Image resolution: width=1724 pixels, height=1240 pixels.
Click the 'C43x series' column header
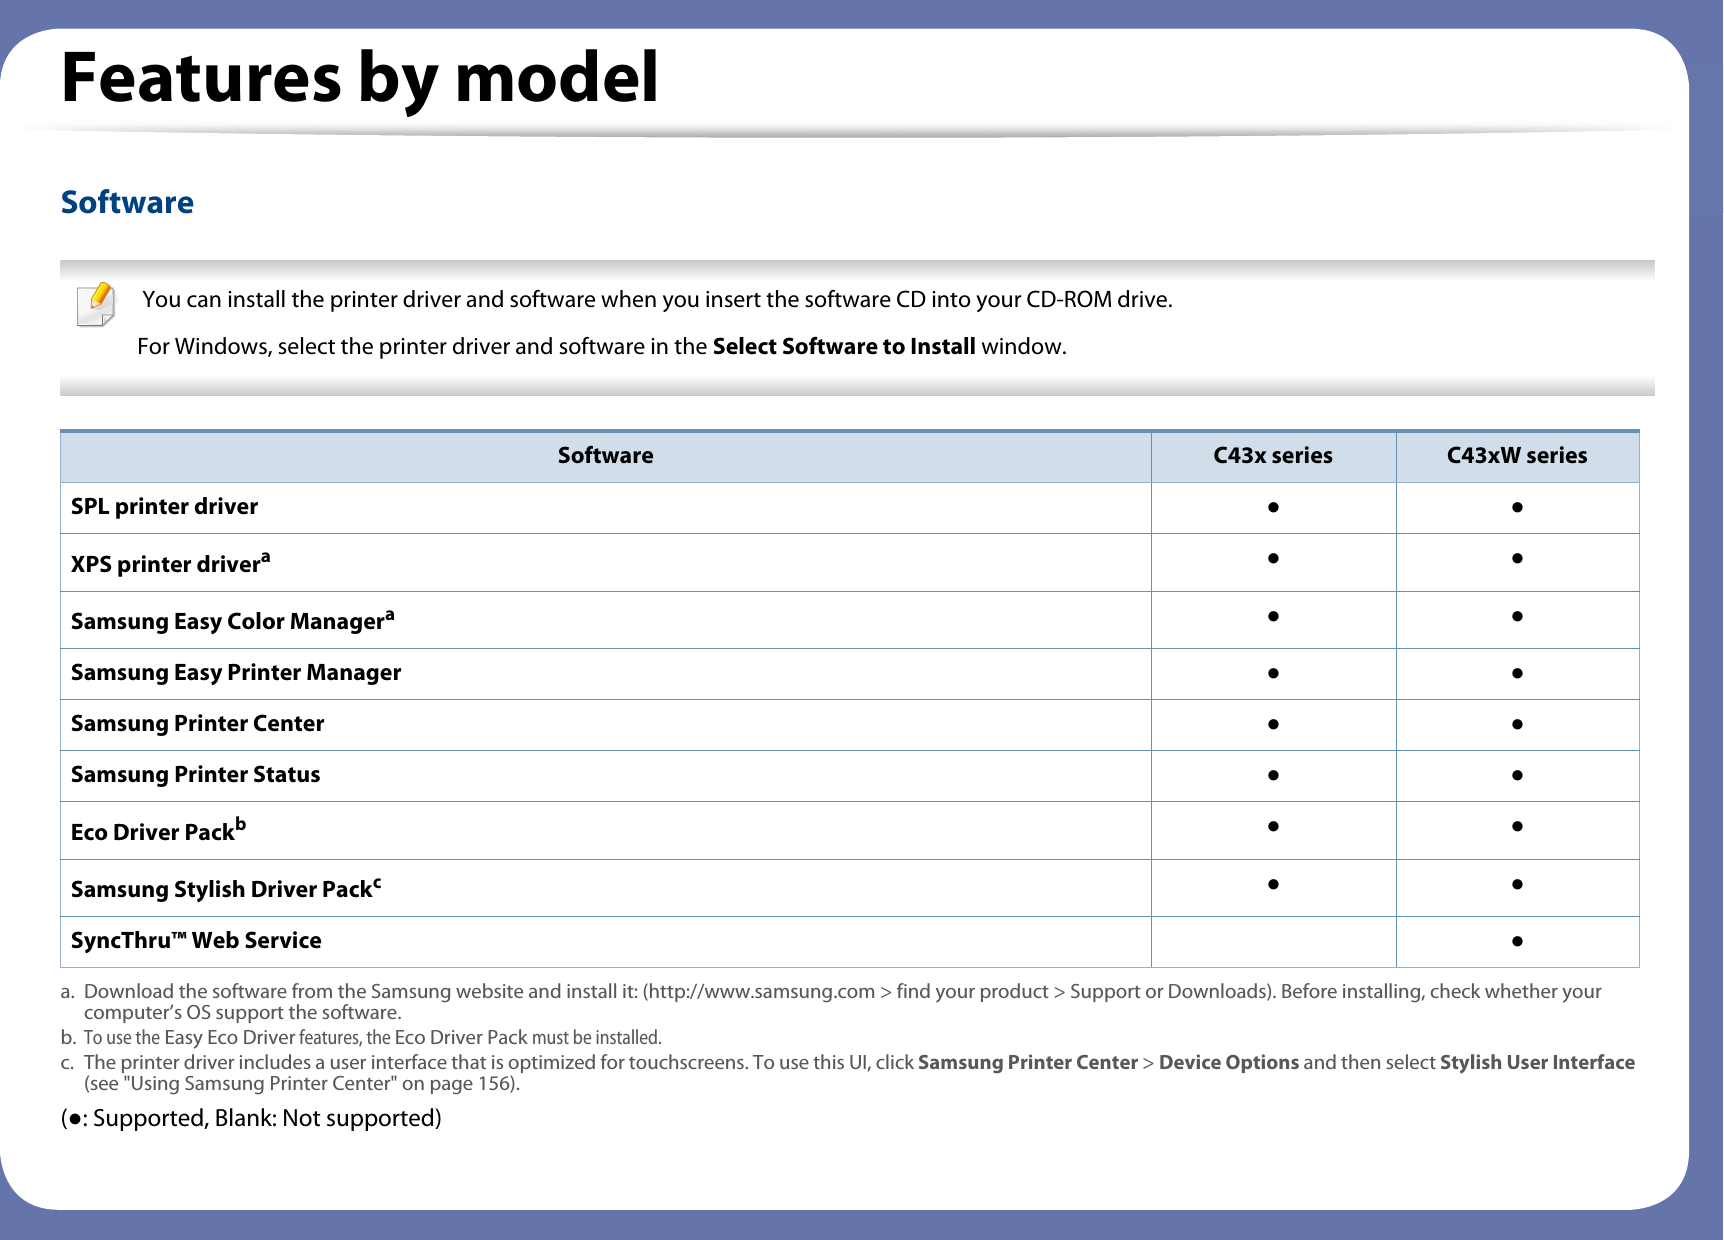[x=1273, y=456]
